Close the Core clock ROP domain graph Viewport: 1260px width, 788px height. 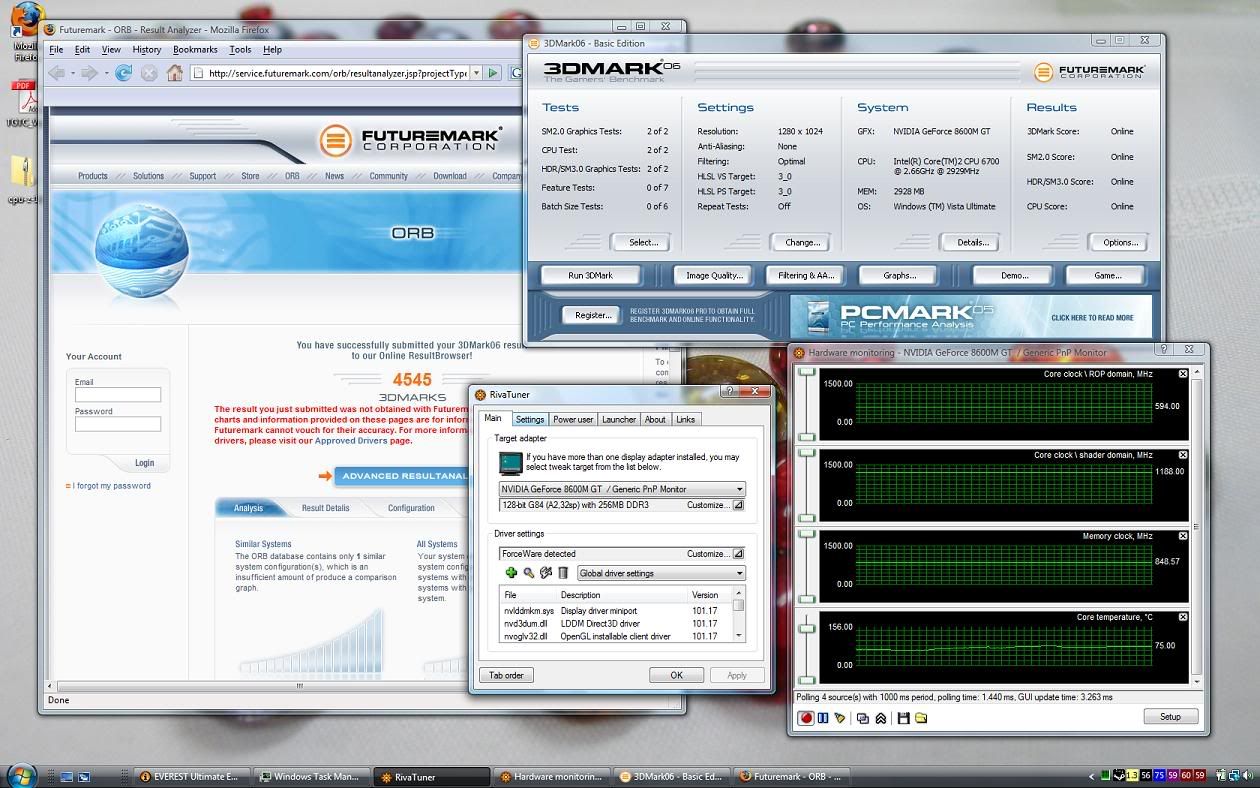point(1183,374)
